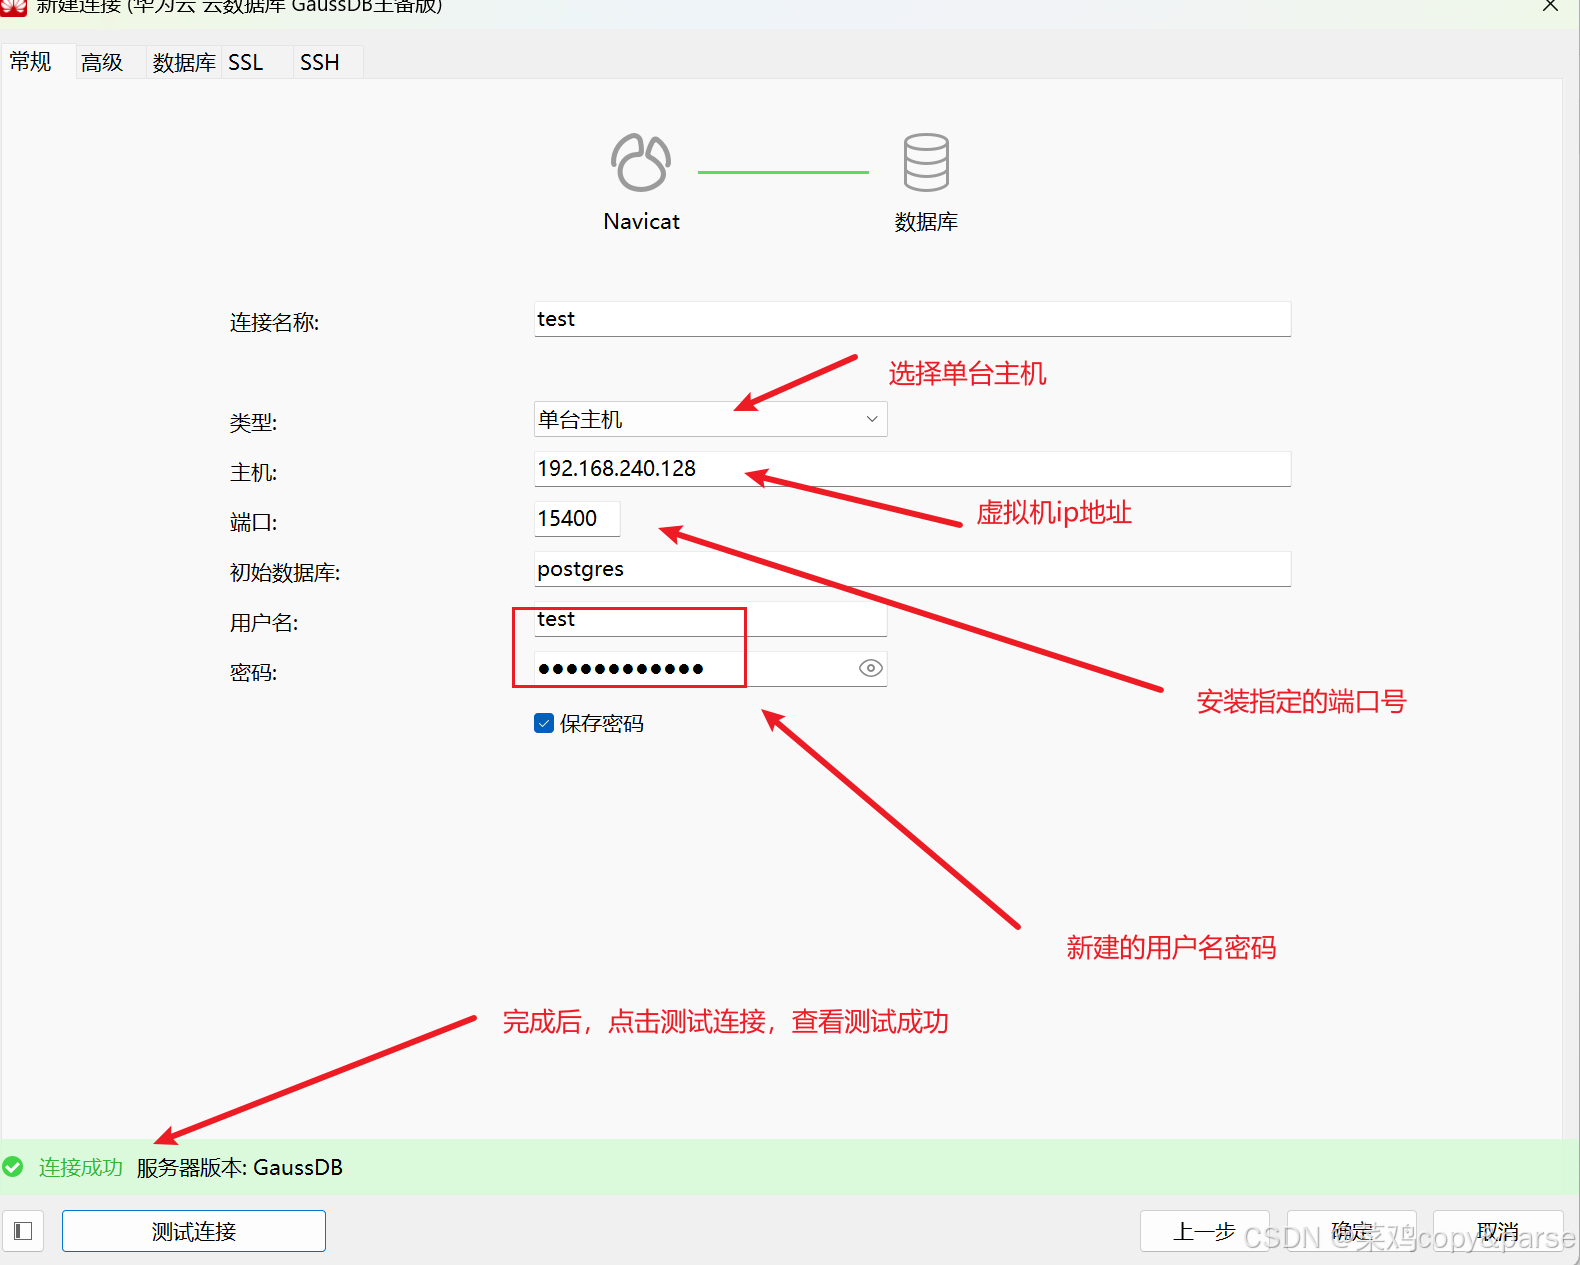The image size is (1580, 1265).
Task: Click the 初始数据库 field with postgres
Action: [x=913, y=569]
